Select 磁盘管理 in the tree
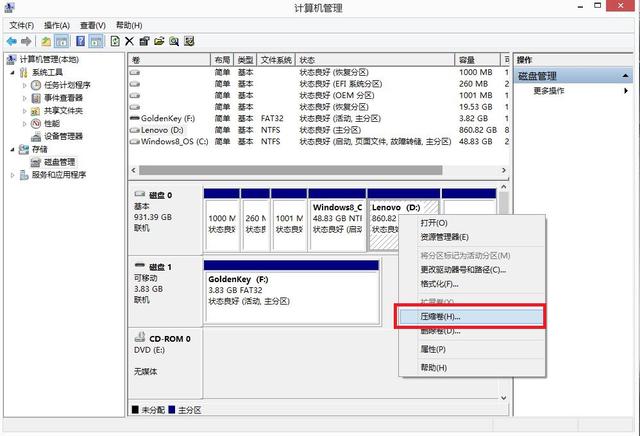The image size is (640, 436). click(x=60, y=162)
